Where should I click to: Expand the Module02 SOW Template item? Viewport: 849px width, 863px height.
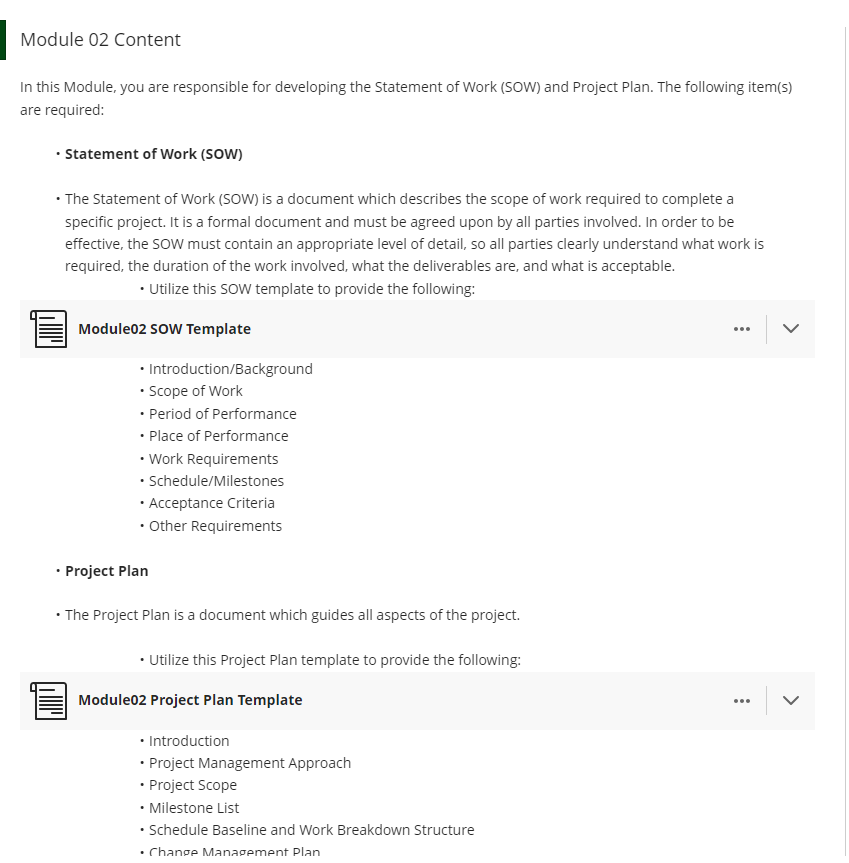click(x=791, y=329)
